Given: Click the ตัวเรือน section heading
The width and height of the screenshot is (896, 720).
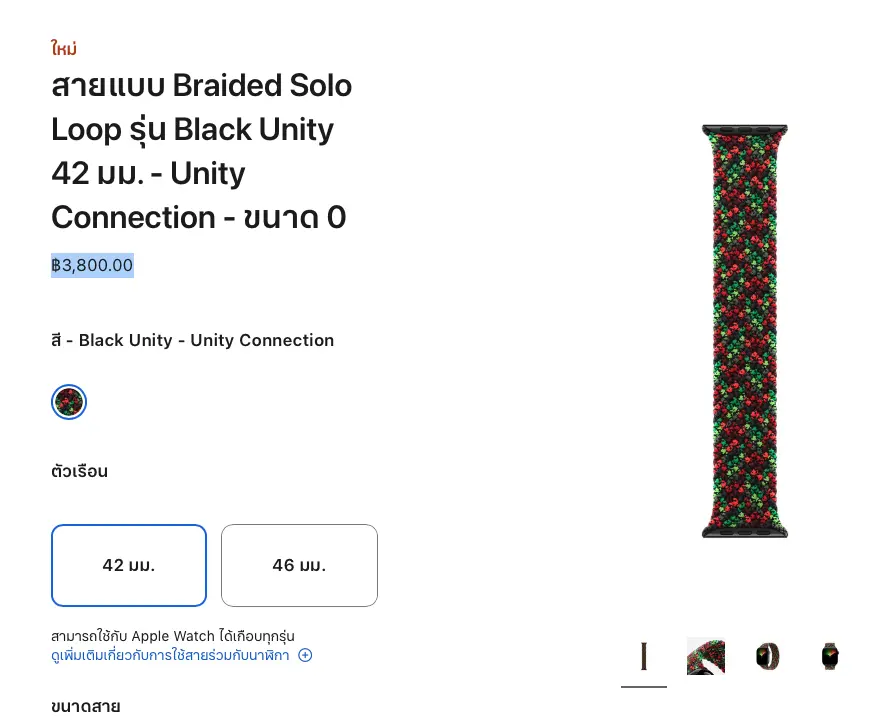Looking at the screenshot, I should (79, 471).
